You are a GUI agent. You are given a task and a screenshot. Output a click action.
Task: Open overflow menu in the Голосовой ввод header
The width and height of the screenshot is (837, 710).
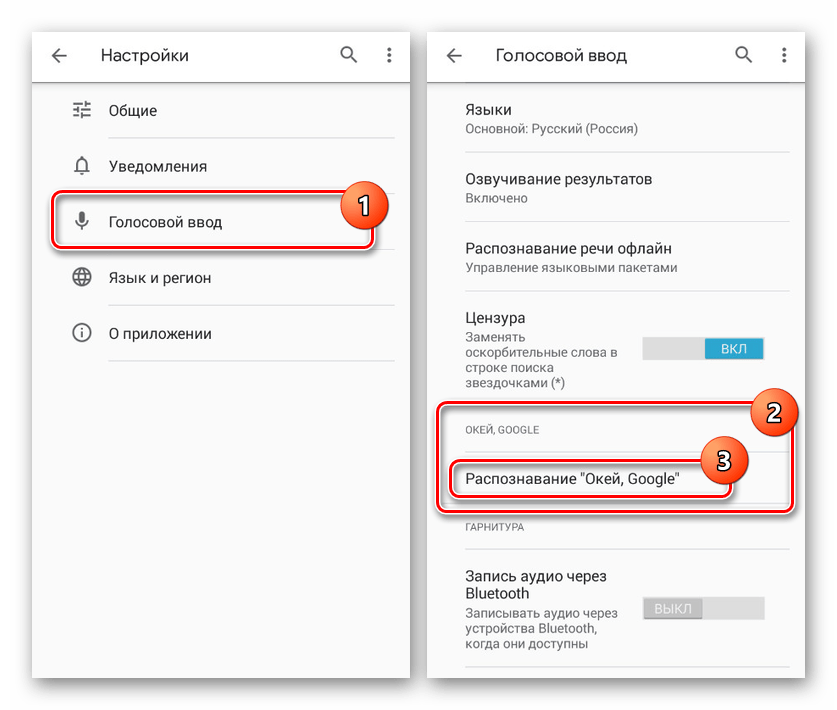pyautogui.click(x=784, y=55)
